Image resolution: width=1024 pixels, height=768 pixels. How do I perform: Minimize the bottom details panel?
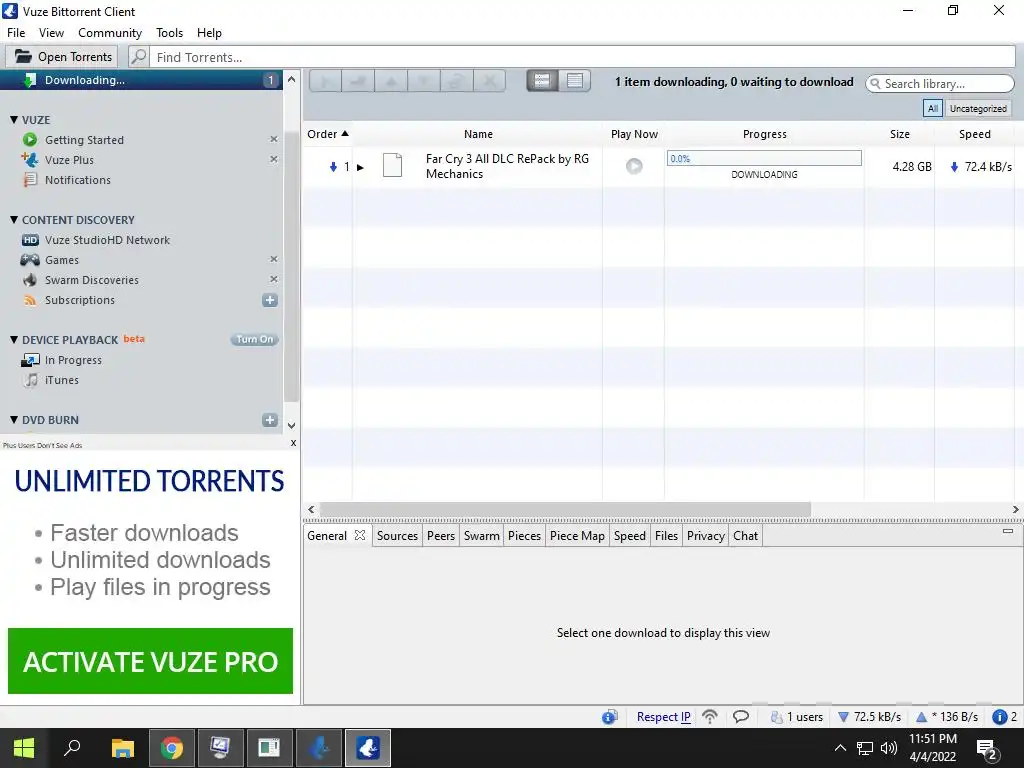pos(1008,531)
